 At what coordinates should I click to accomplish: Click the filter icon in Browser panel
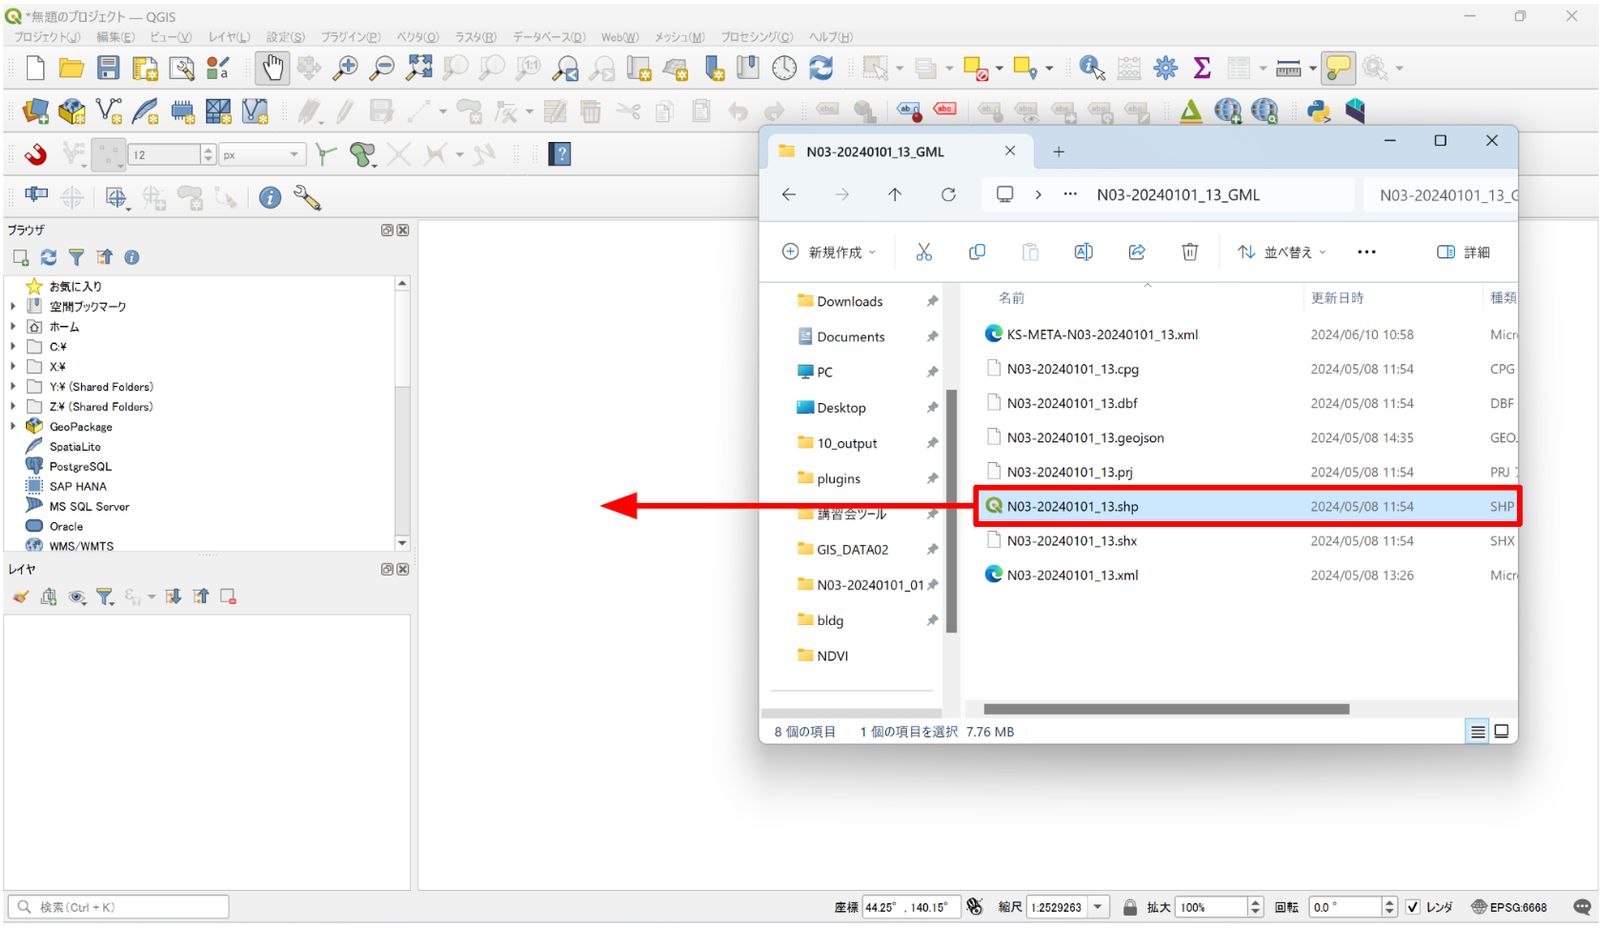click(76, 257)
